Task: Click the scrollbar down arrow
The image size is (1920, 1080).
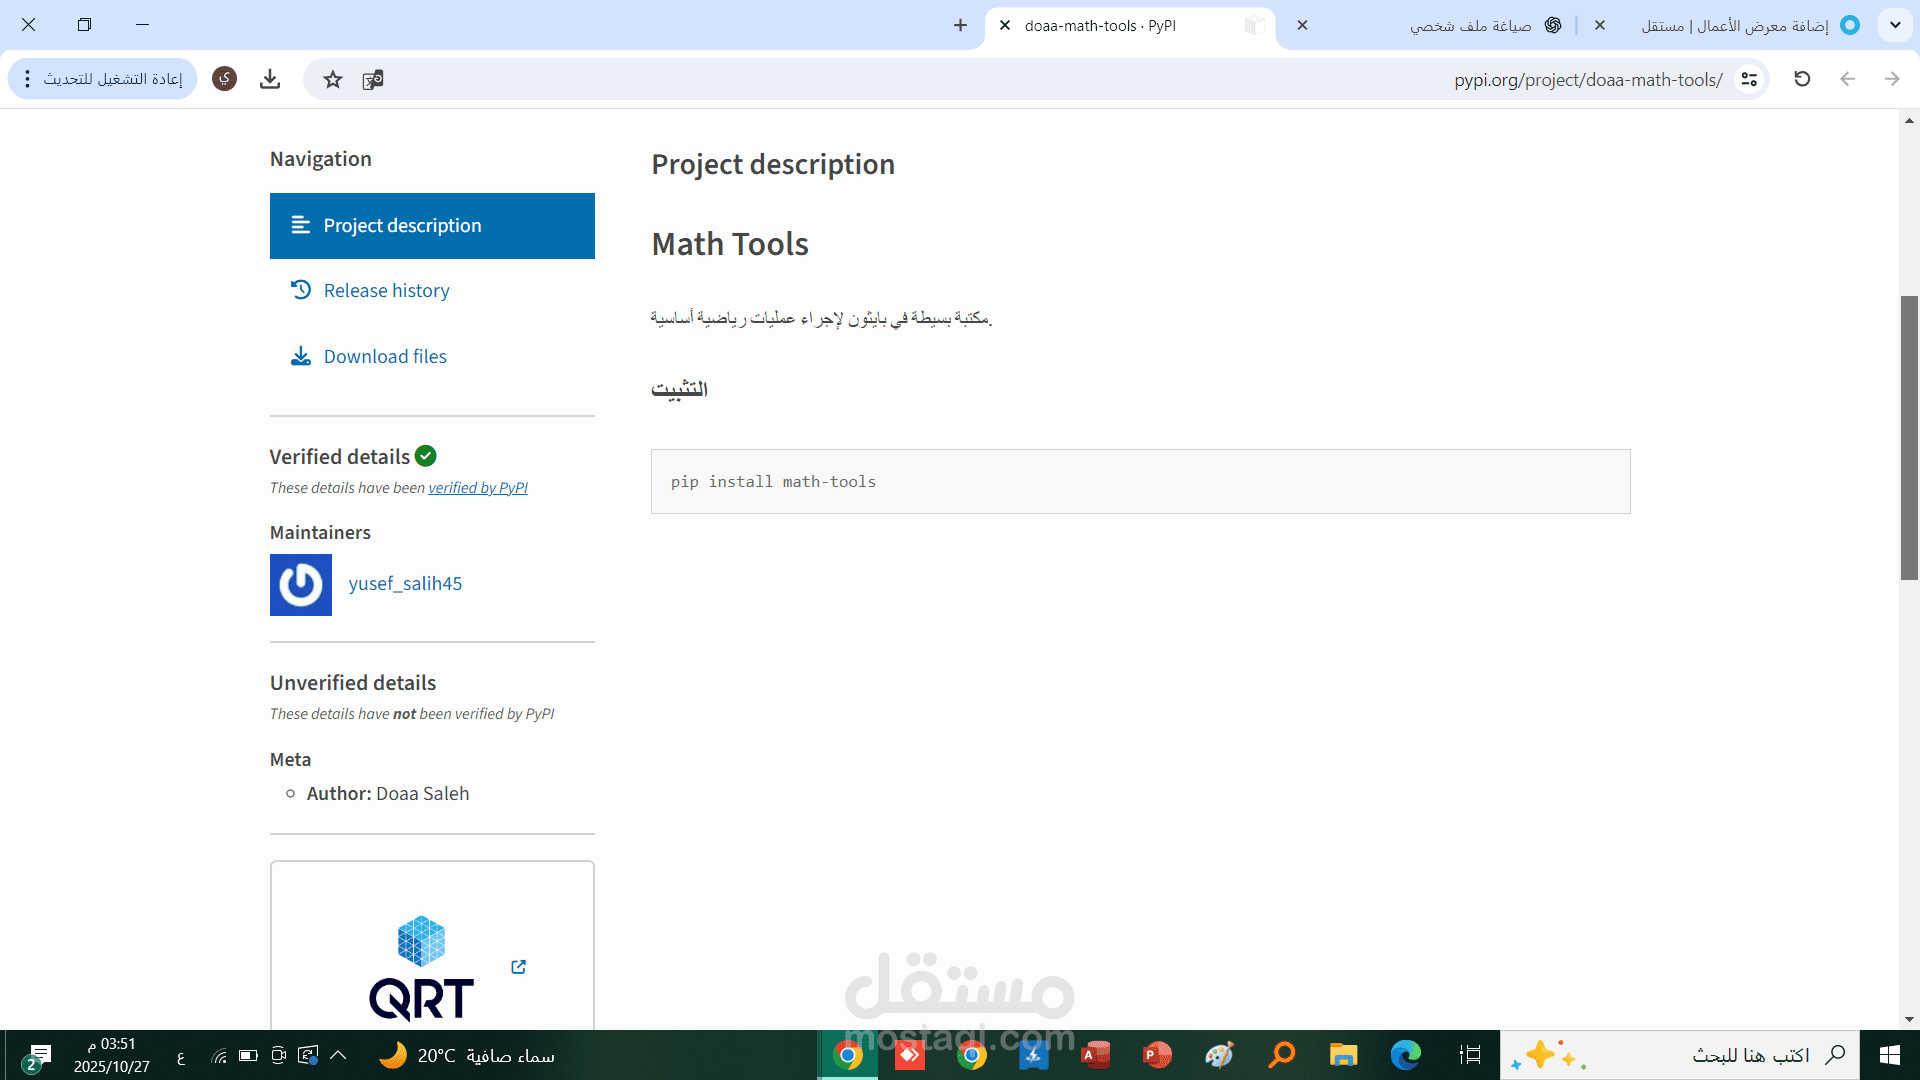Action: (1909, 1019)
